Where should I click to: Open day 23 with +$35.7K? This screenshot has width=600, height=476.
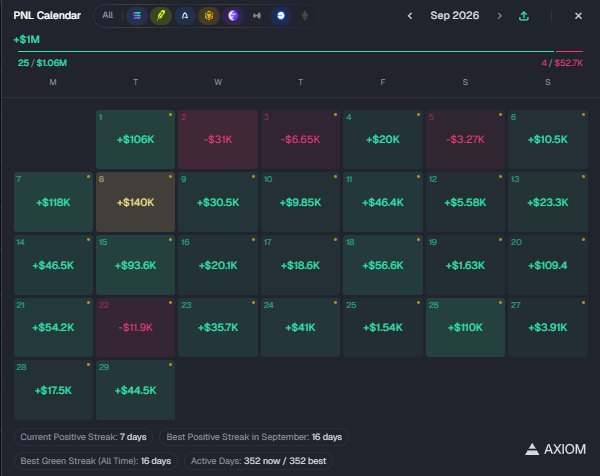218,328
